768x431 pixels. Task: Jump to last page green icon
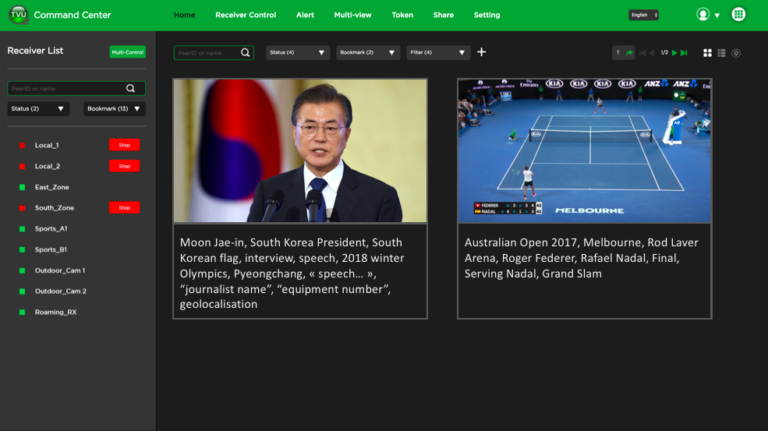(684, 53)
